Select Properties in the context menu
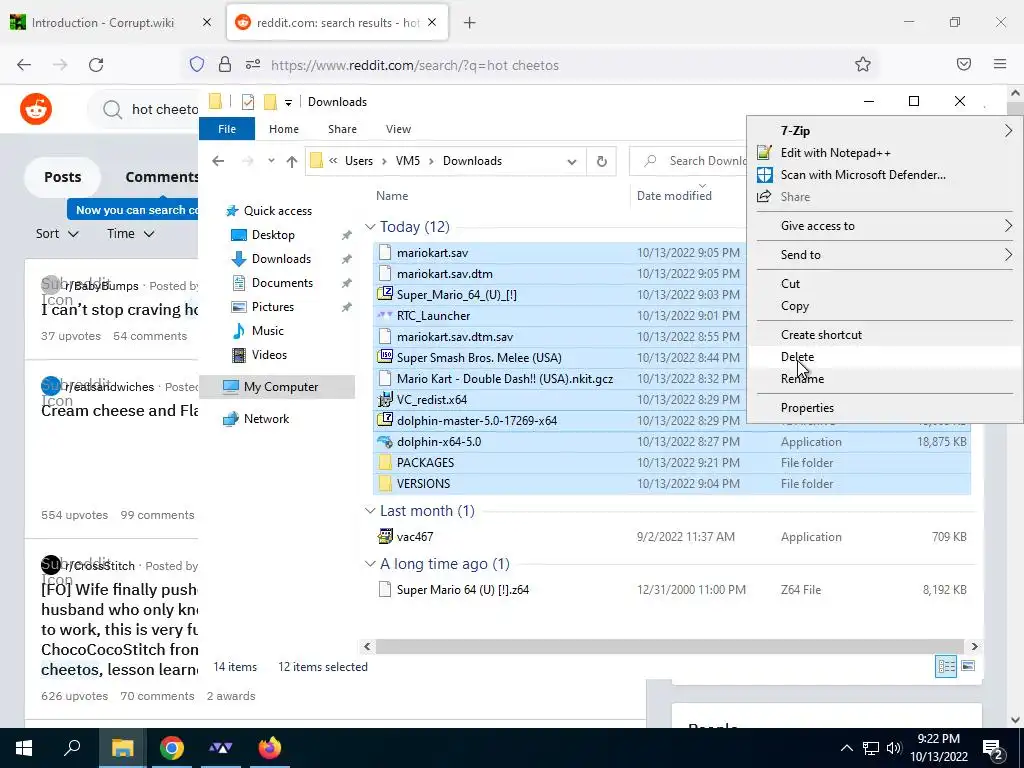The image size is (1024, 768). [x=884, y=408]
